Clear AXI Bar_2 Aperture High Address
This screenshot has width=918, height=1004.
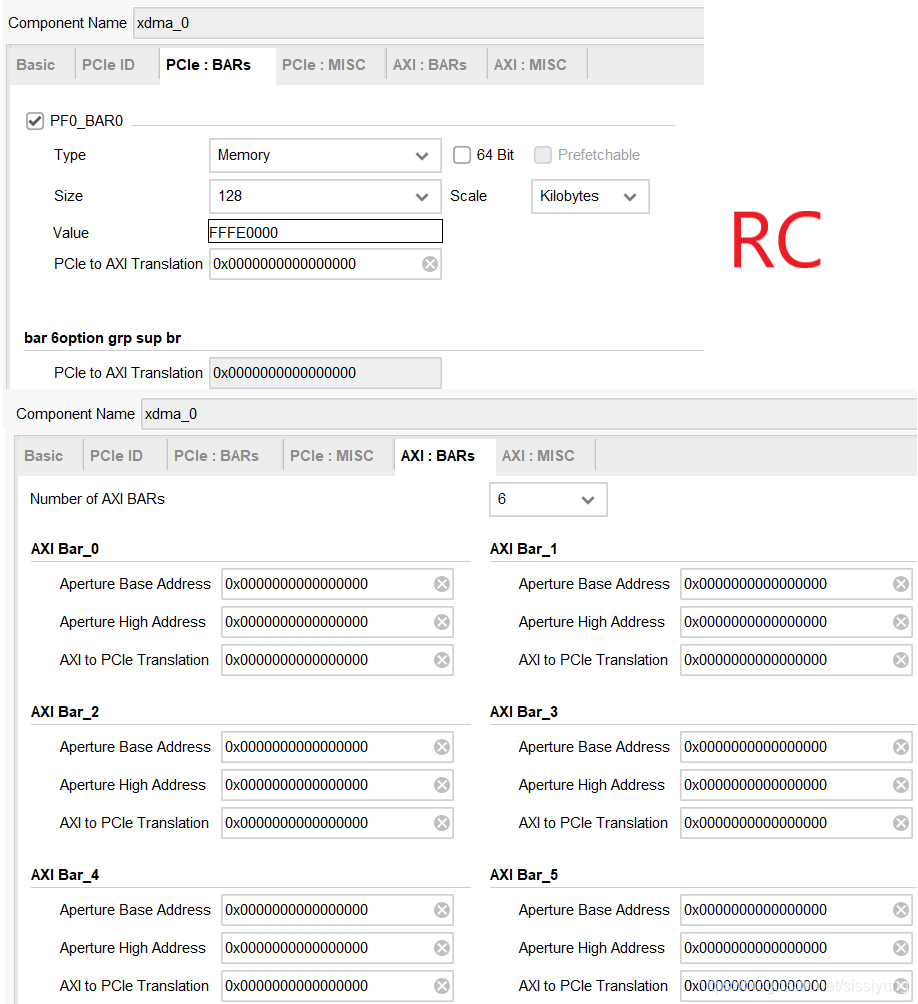pyautogui.click(x=442, y=785)
